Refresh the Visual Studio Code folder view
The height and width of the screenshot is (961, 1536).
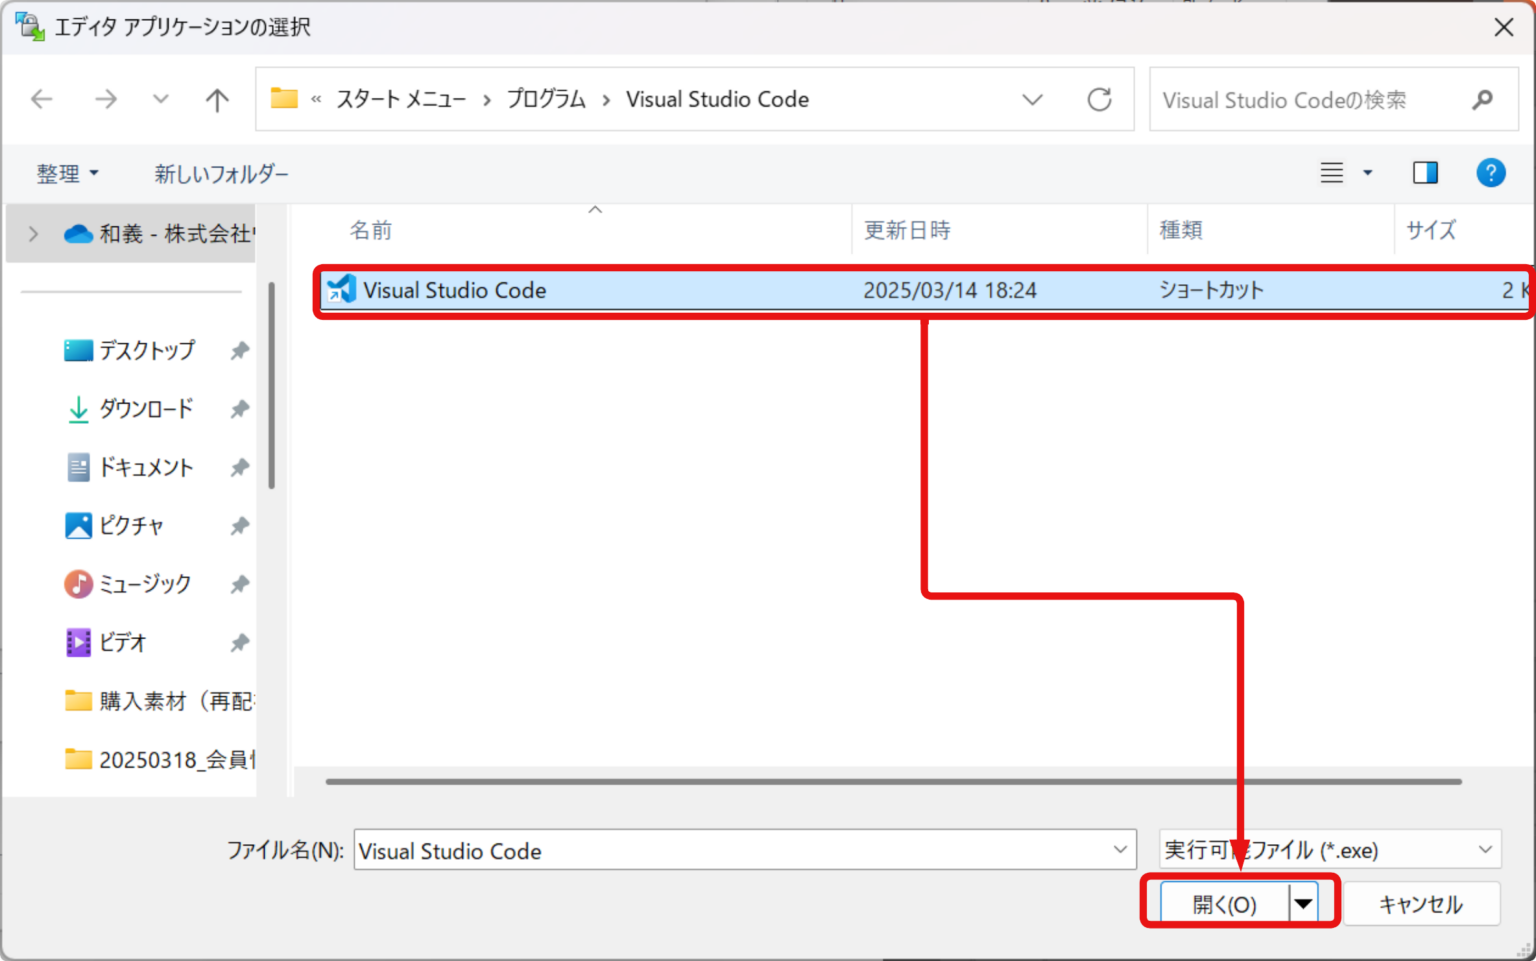(1100, 99)
